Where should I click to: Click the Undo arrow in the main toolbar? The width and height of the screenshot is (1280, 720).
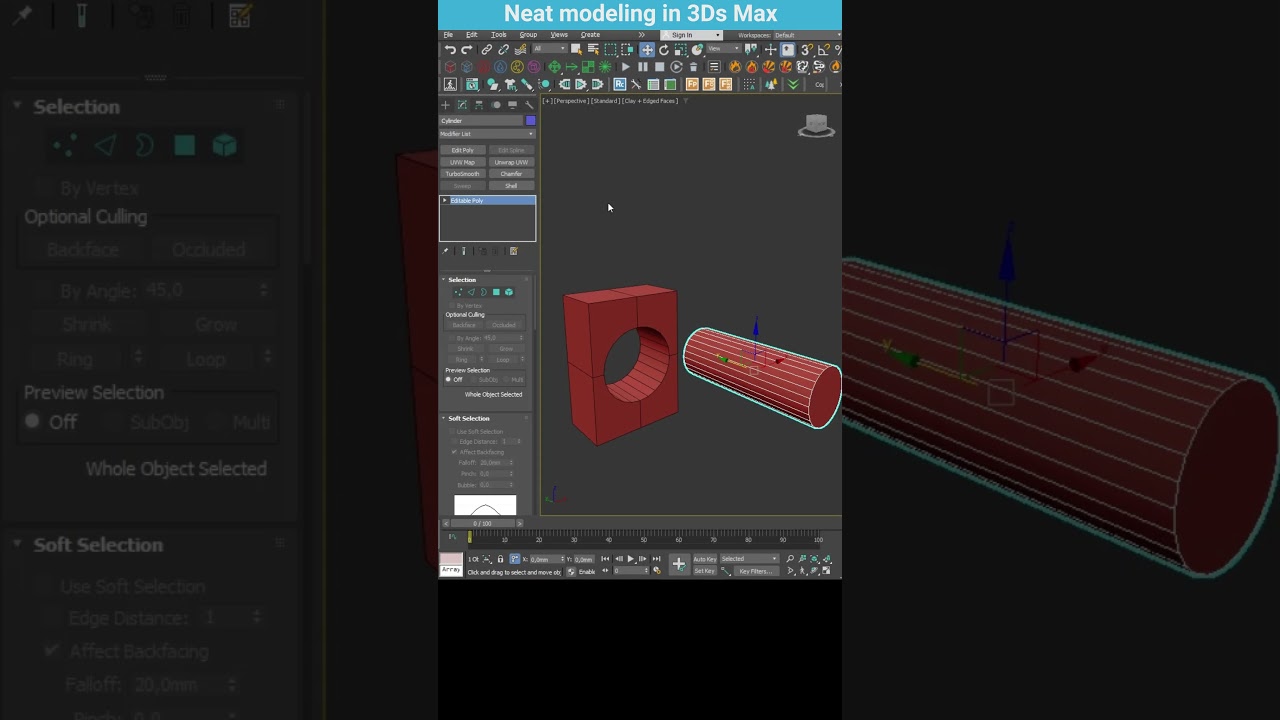pyautogui.click(x=450, y=50)
